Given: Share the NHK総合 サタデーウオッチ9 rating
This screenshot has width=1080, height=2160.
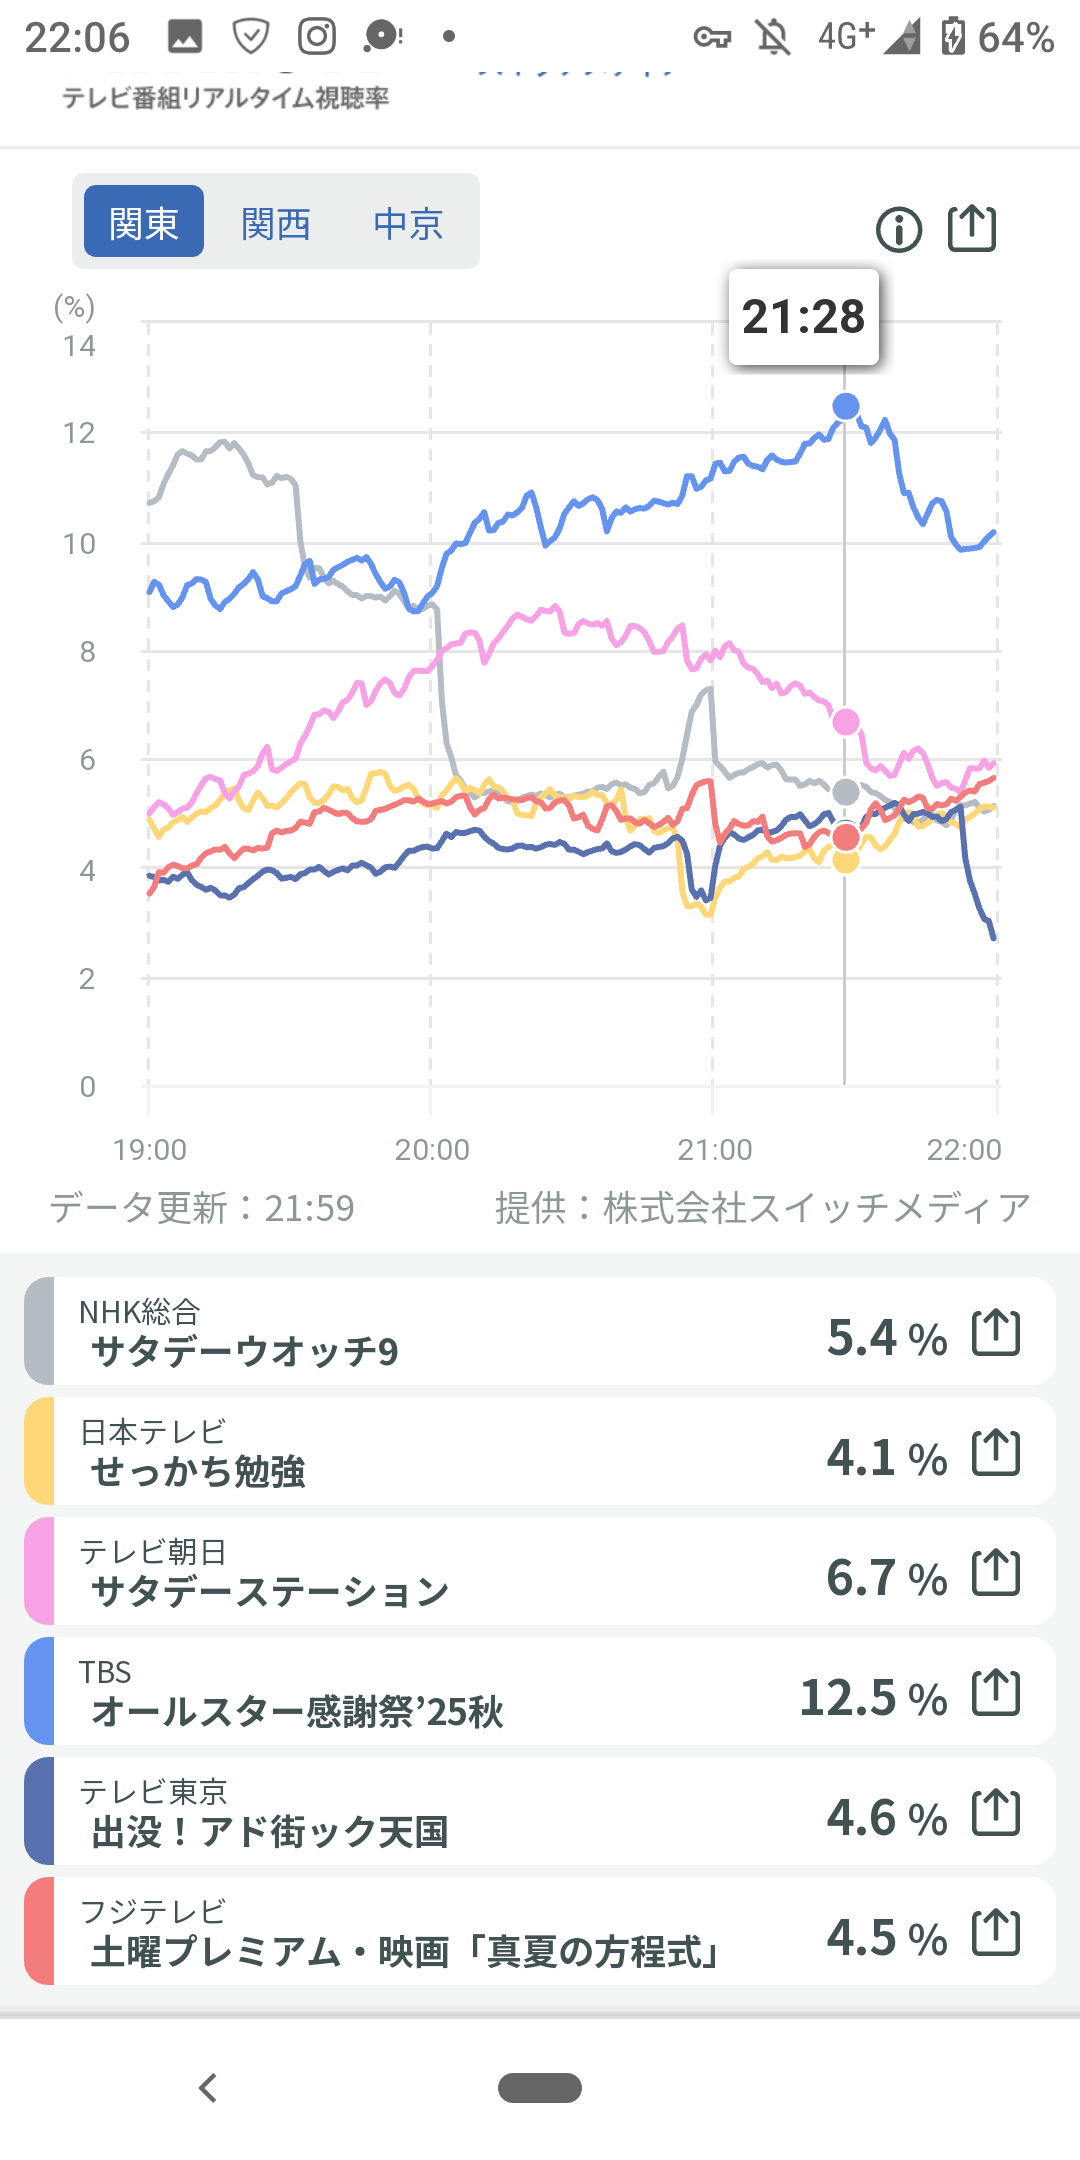Looking at the screenshot, I should 996,1333.
